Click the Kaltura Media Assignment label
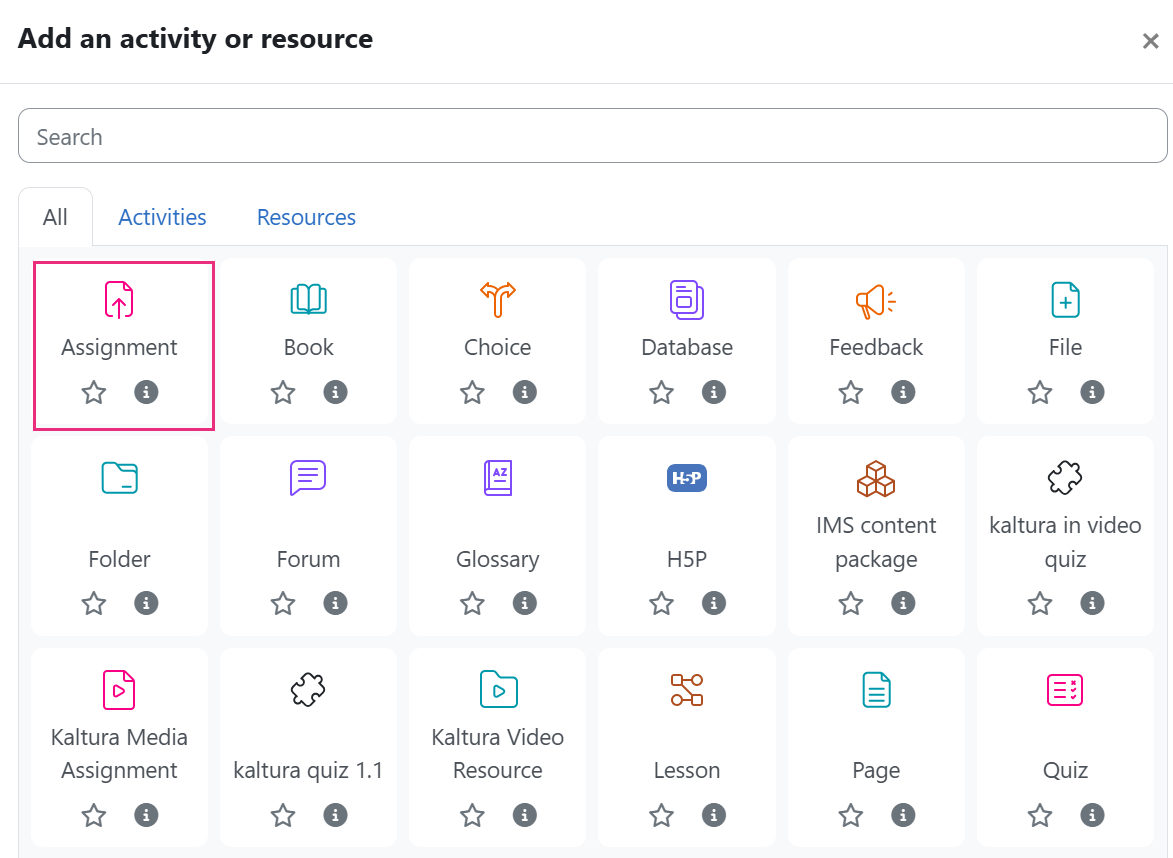The image size is (1173, 858). tap(119, 753)
